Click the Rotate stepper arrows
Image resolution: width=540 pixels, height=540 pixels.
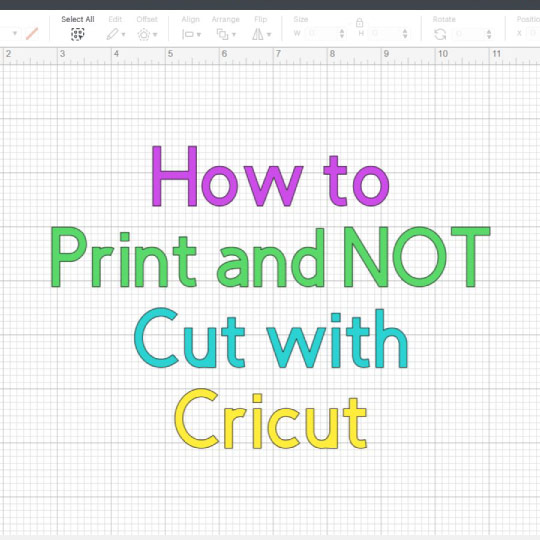[489, 34]
